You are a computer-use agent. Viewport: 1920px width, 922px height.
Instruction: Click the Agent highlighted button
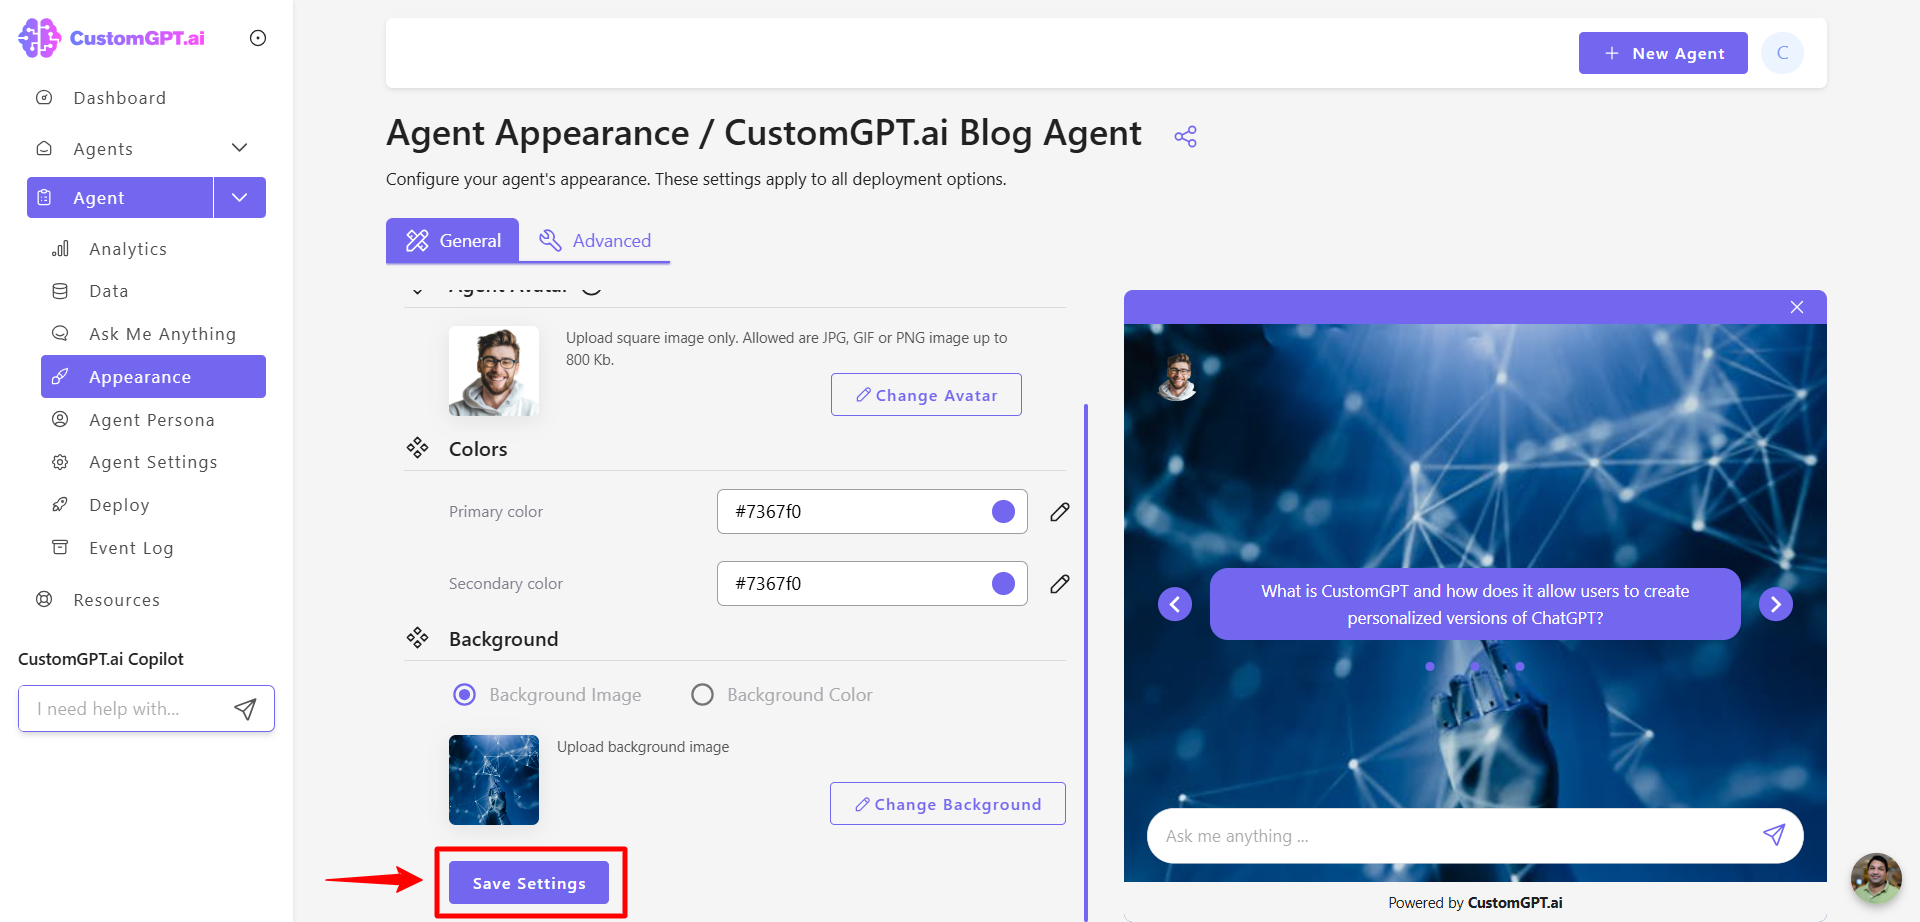point(120,197)
